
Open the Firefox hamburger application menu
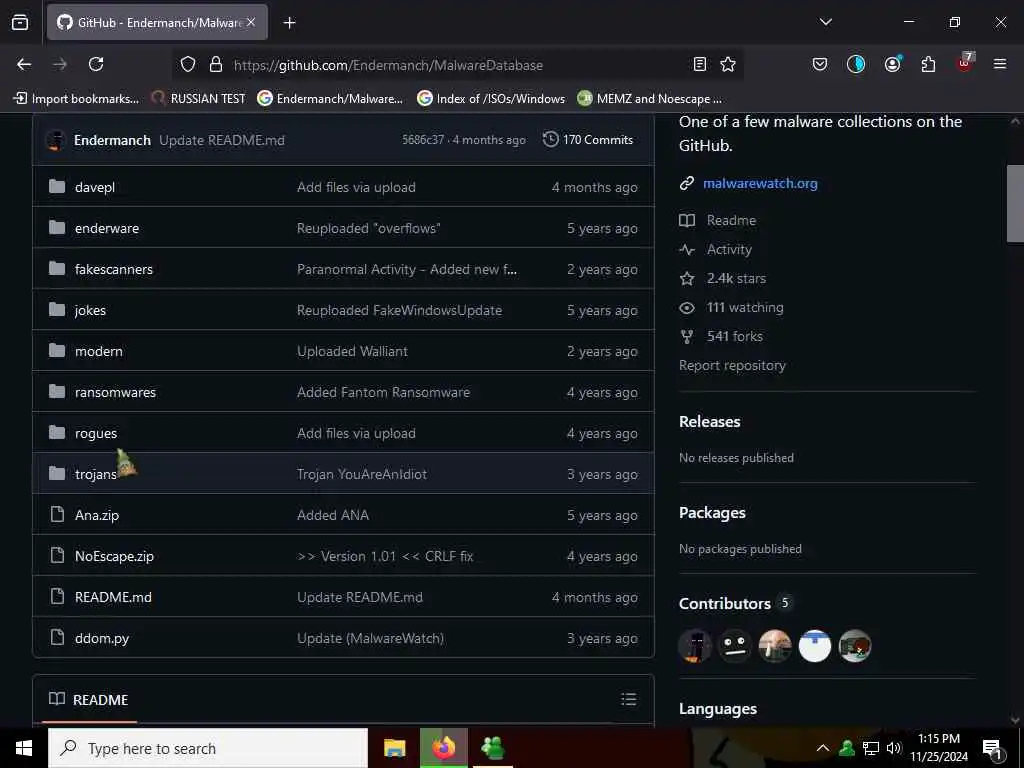pos(1000,64)
